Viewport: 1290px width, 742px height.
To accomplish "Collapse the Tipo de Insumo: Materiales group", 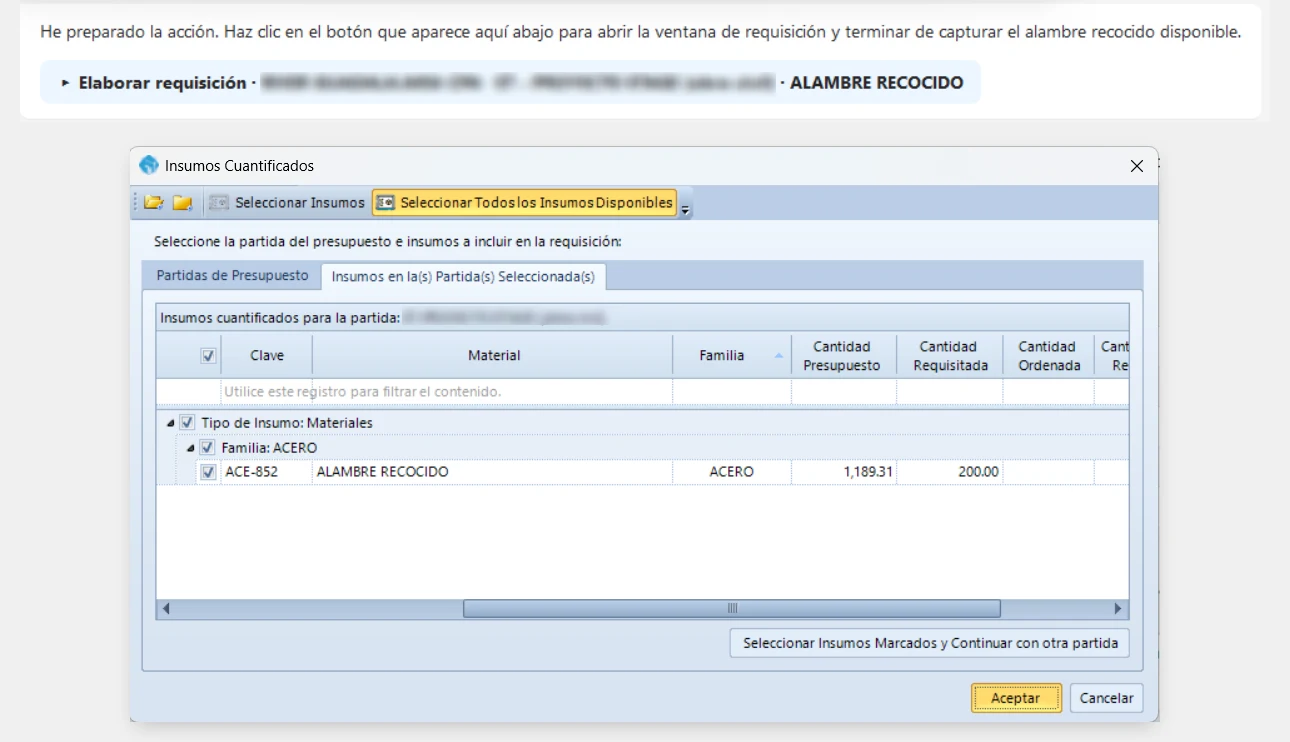I will pos(170,423).
